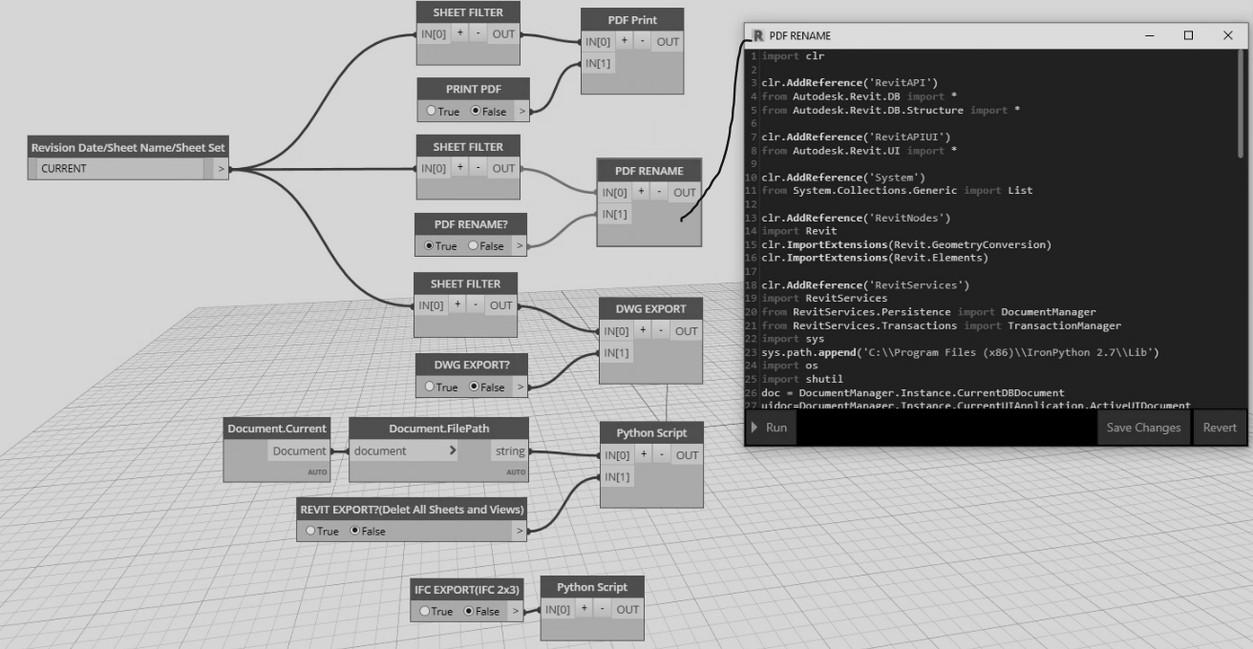
Task: Add input on PDF RENAME node with plus
Action: pyautogui.click(x=641, y=192)
